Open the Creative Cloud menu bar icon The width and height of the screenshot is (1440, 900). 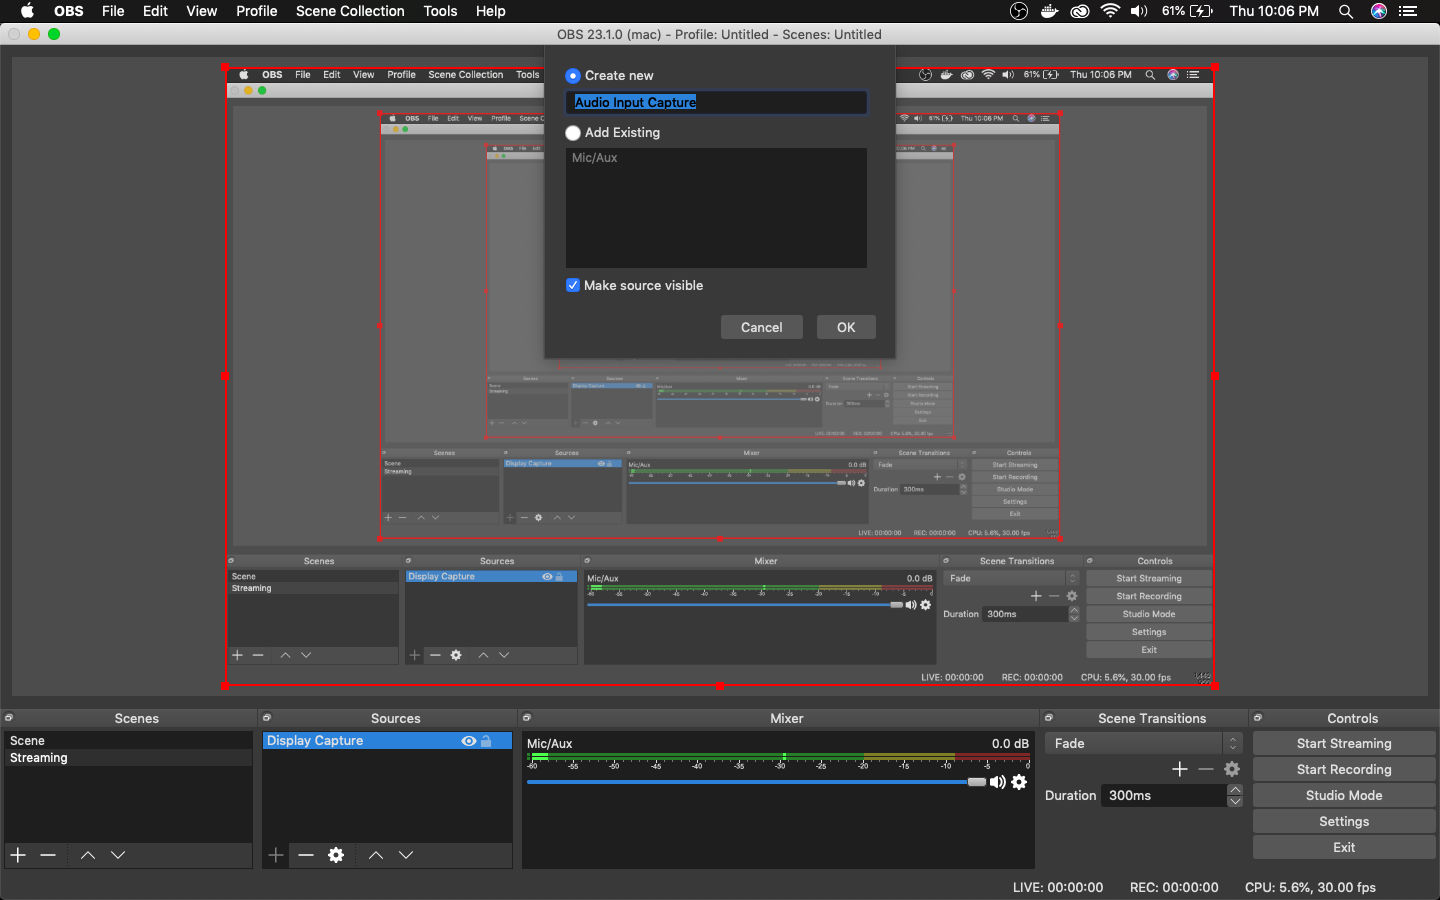1079,11
